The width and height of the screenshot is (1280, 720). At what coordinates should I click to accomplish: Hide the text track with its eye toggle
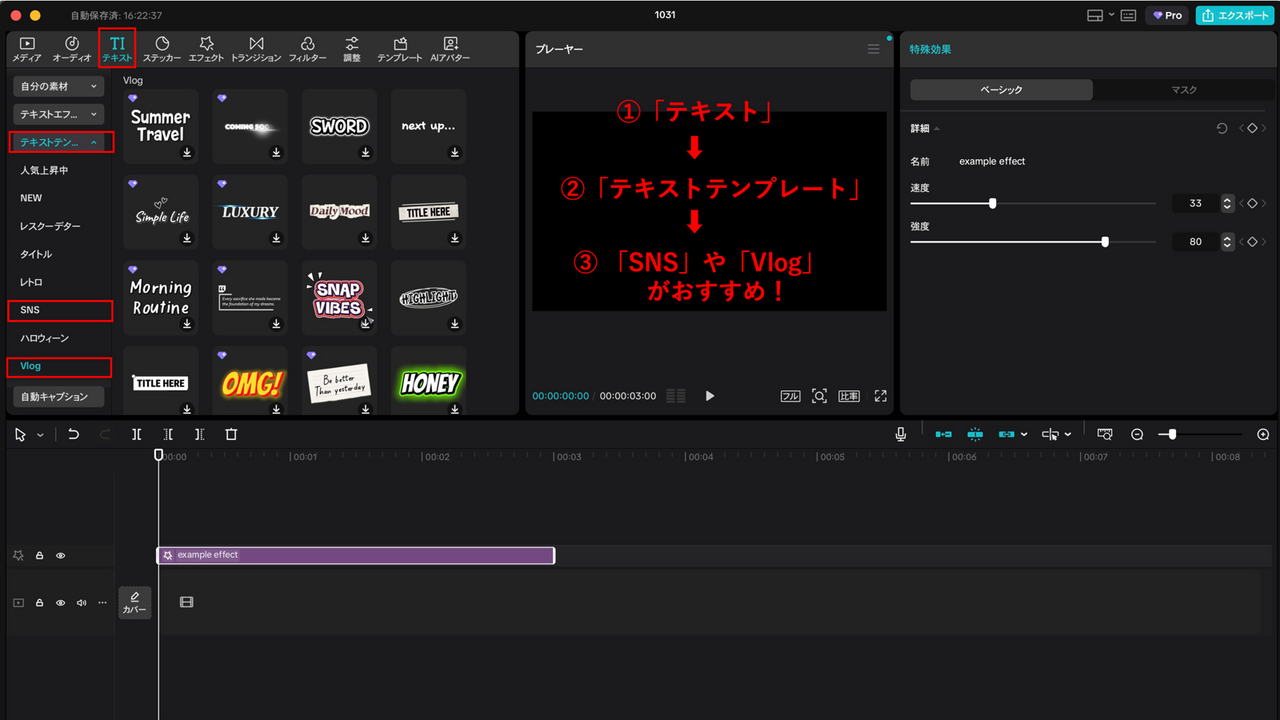coord(60,555)
